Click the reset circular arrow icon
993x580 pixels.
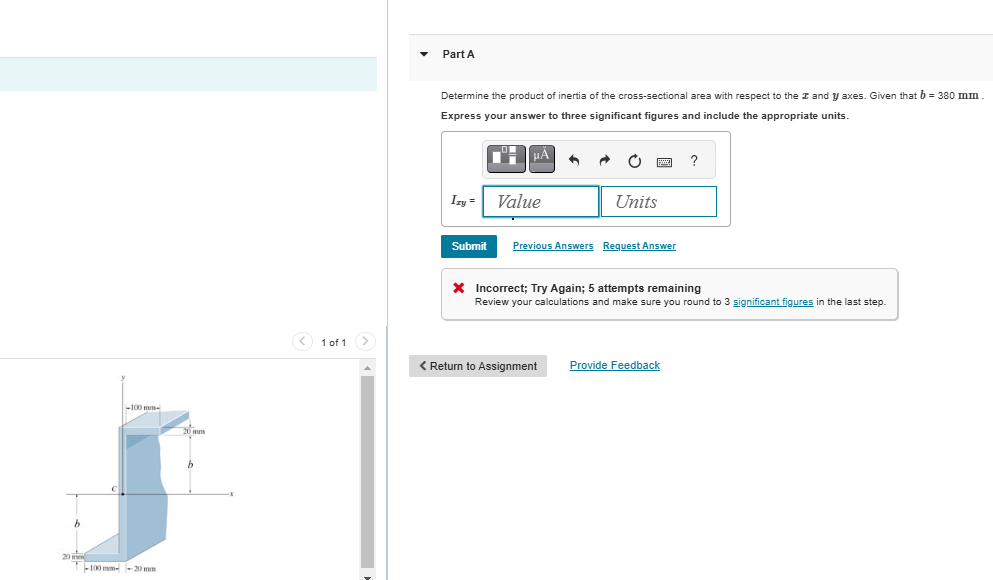coord(635,161)
